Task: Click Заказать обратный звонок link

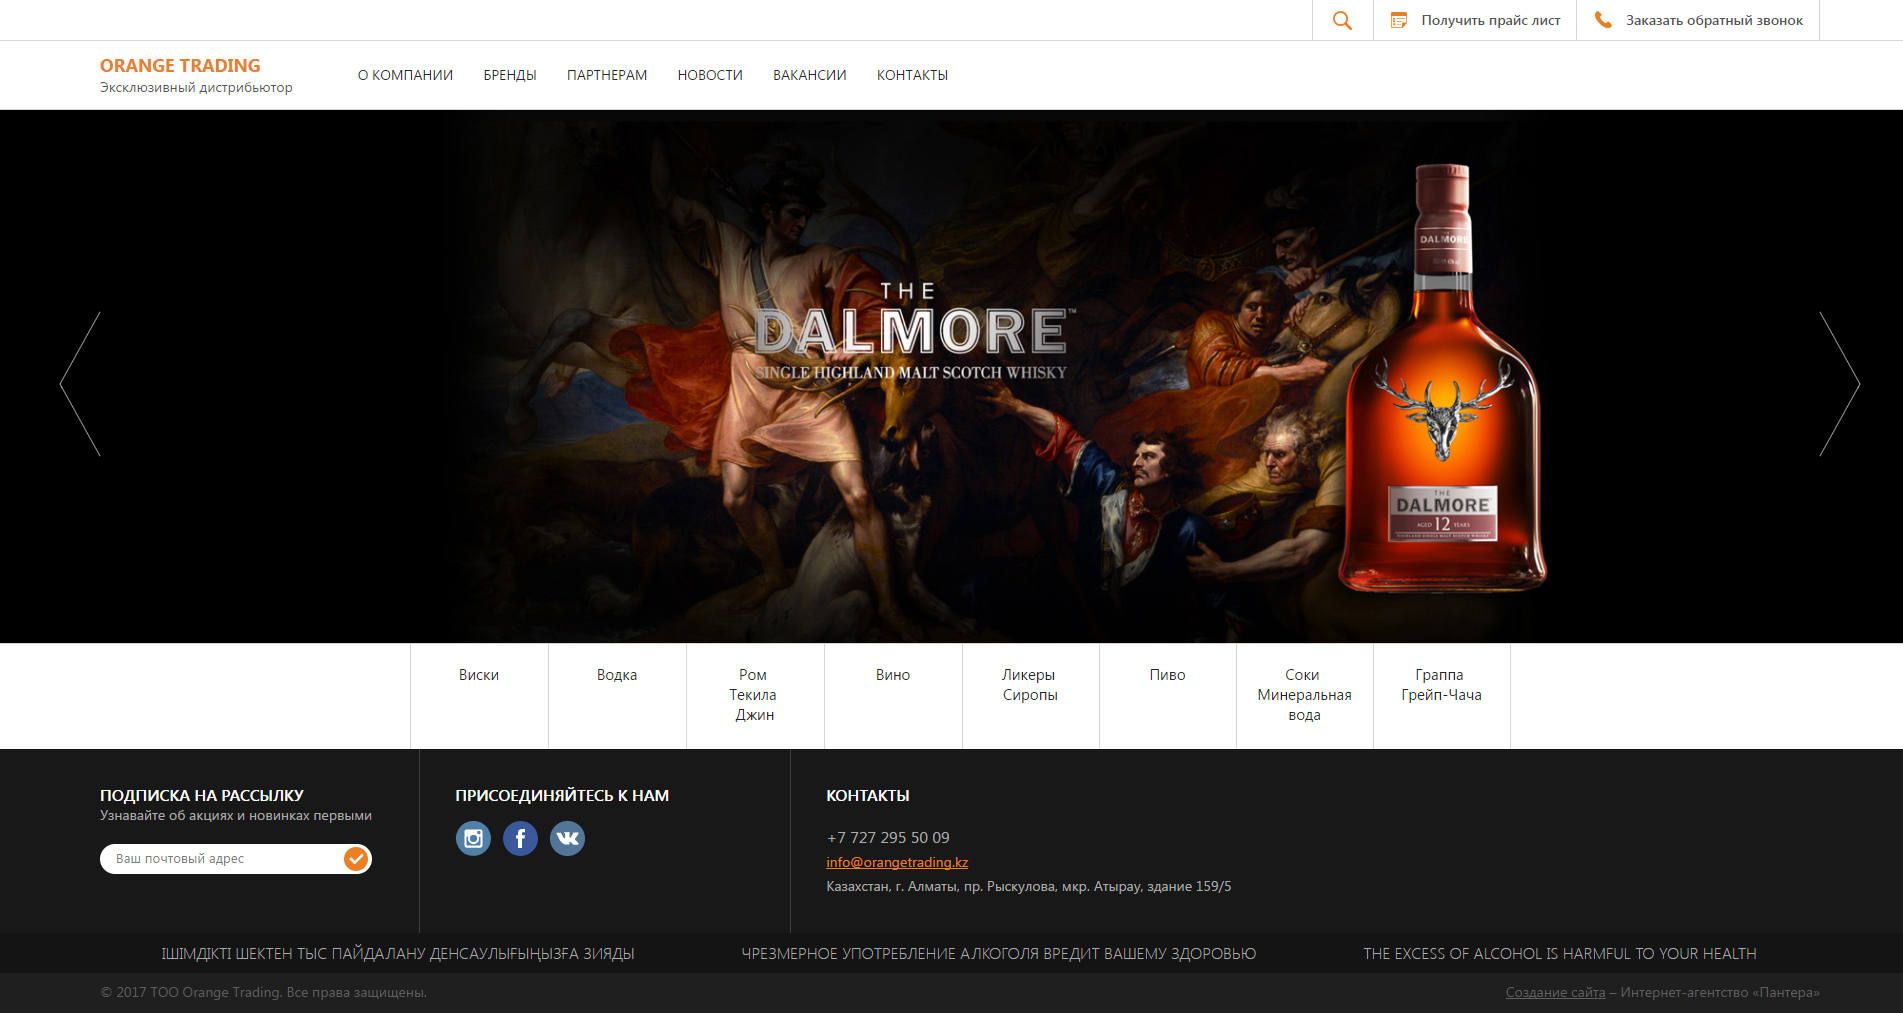Action: (x=1714, y=20)
